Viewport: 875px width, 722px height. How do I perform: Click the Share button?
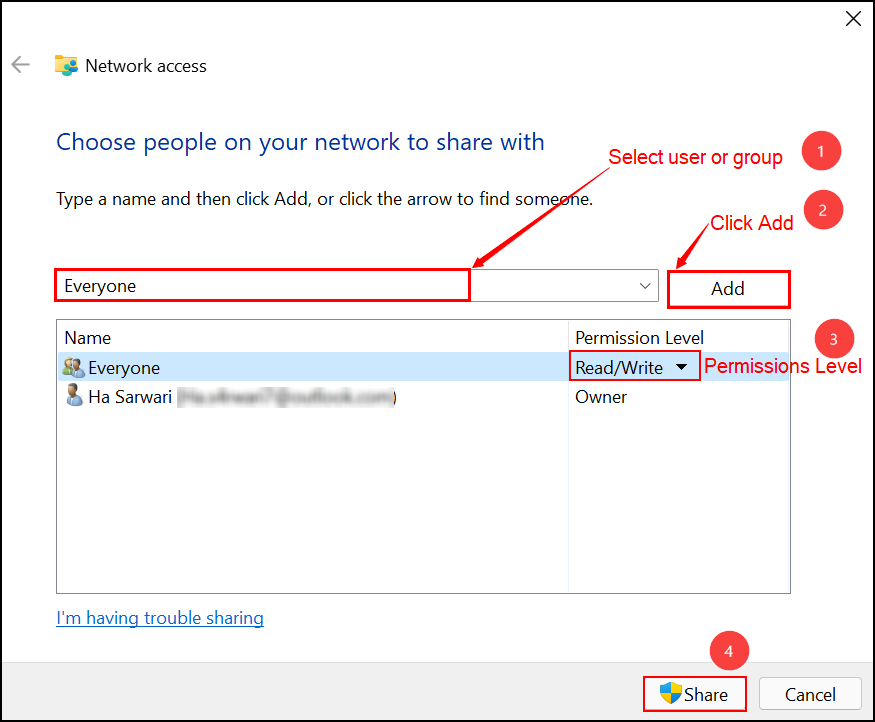coord(695,694)
